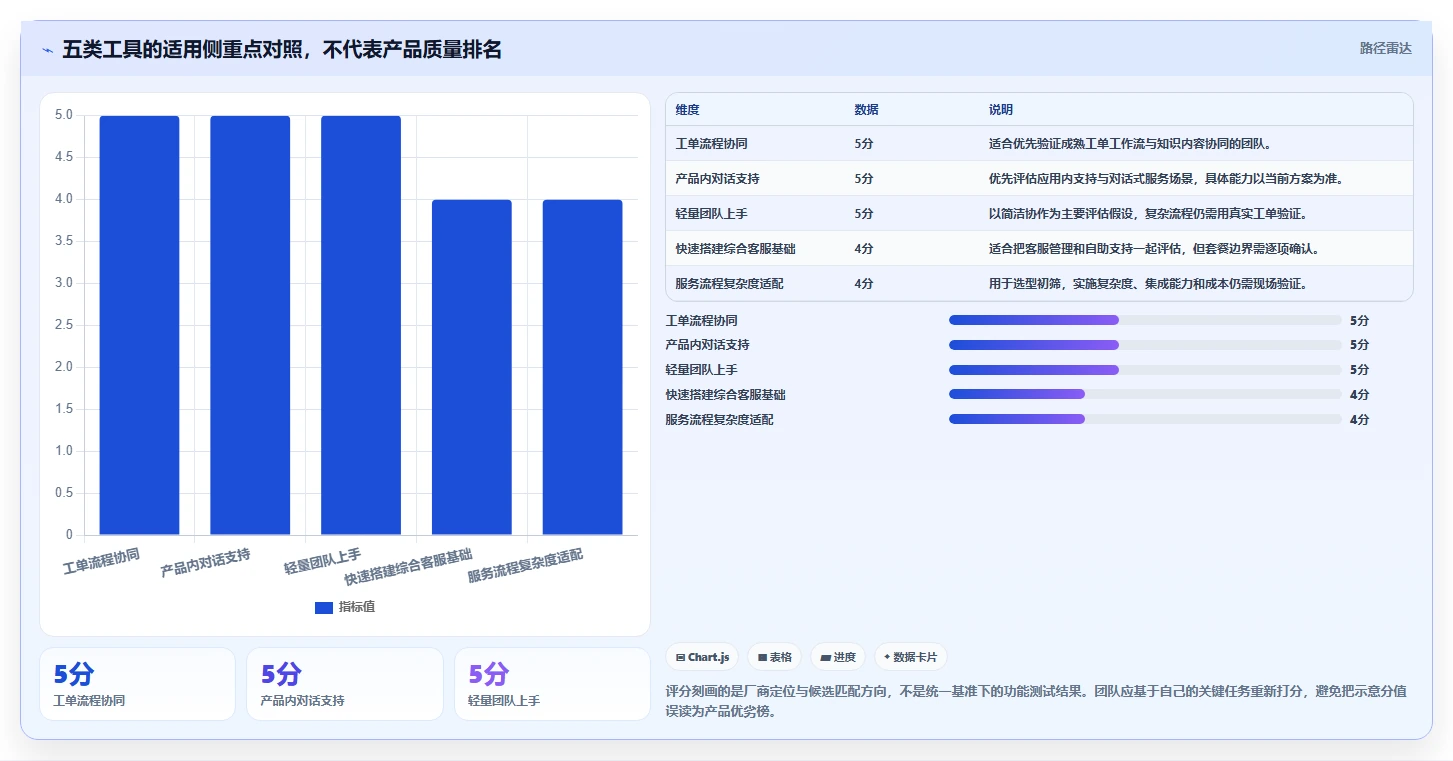This screenshot has height=761, width=1453.
Task: Select the 产品内对话支持 table row cell
Action: tap(718, 179)
